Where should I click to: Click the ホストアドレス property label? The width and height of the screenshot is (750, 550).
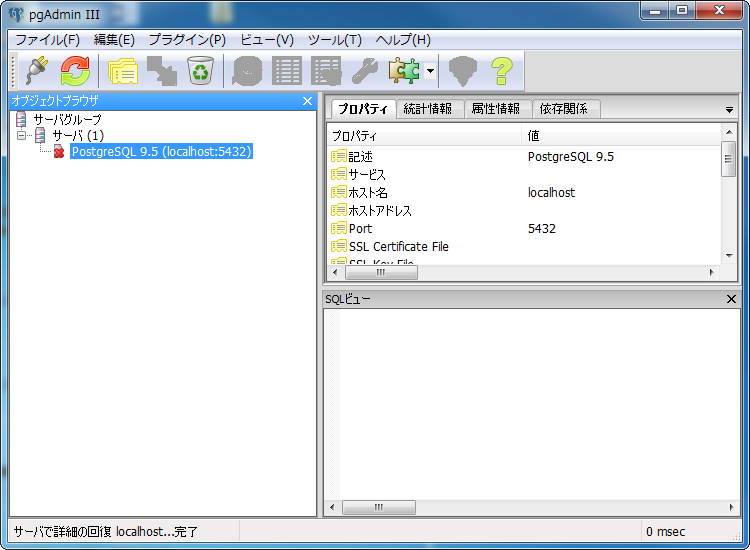point(380,210)
